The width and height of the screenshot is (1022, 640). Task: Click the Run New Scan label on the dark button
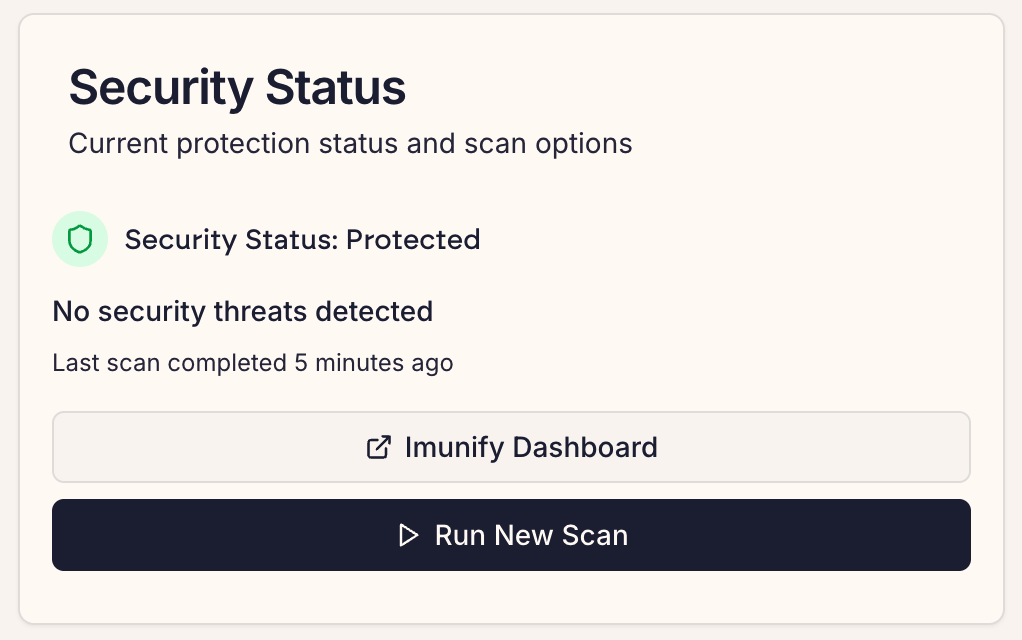pyautogui.click(x=531, y=536)
